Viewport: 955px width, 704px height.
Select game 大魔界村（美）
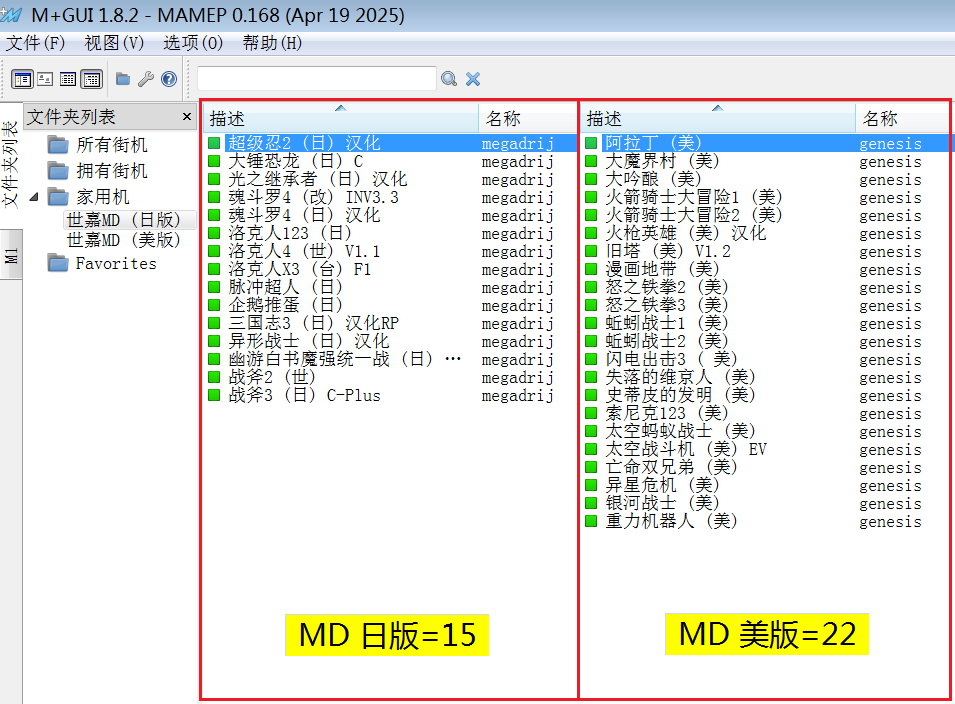[663, 161]
